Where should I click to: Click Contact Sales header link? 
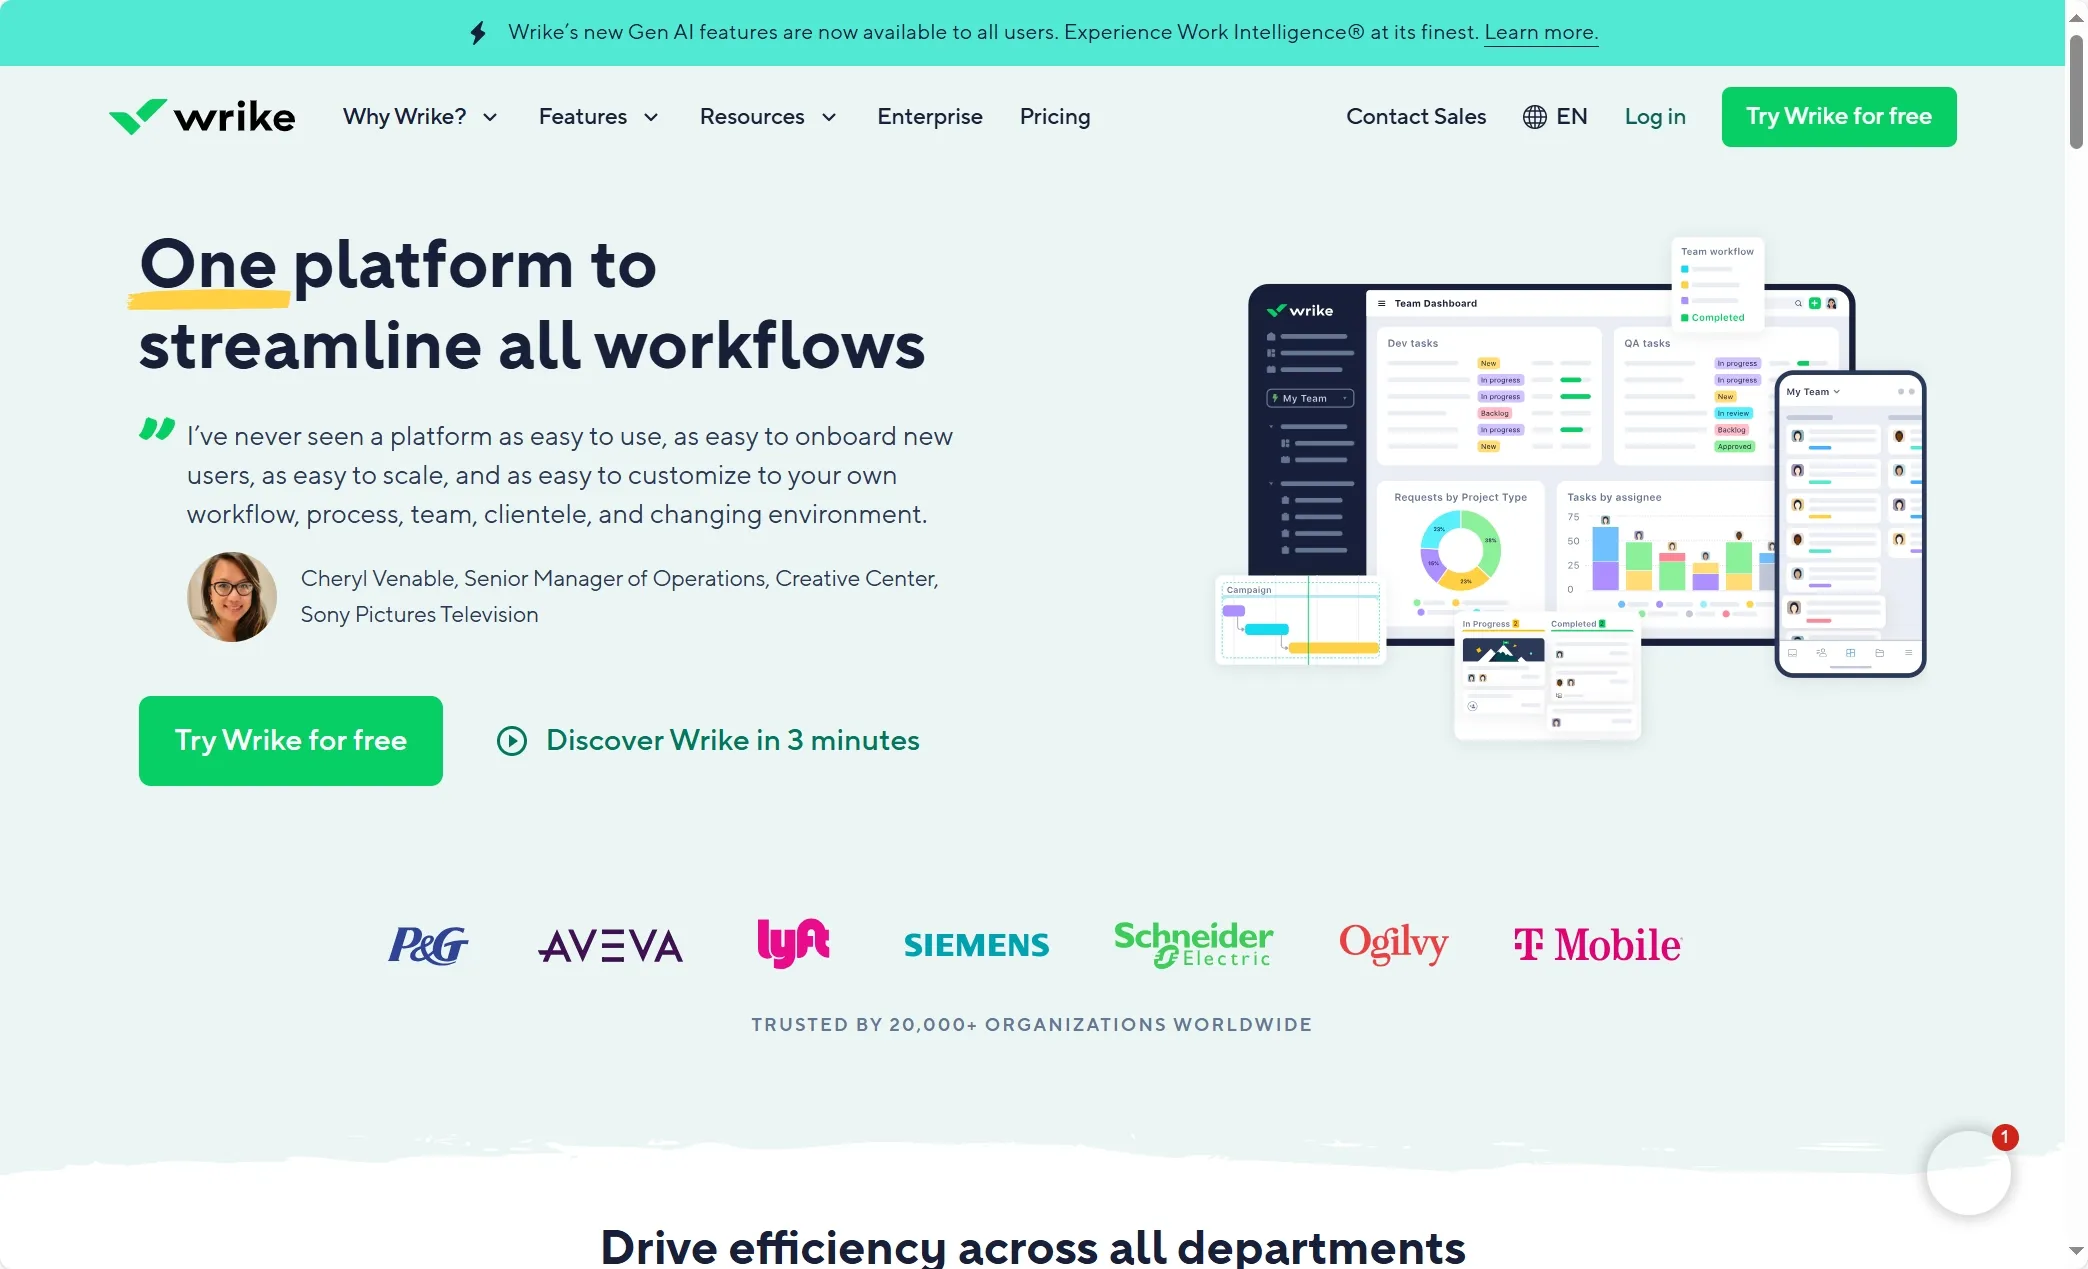pyautogui.click(x=1415, y=116)
